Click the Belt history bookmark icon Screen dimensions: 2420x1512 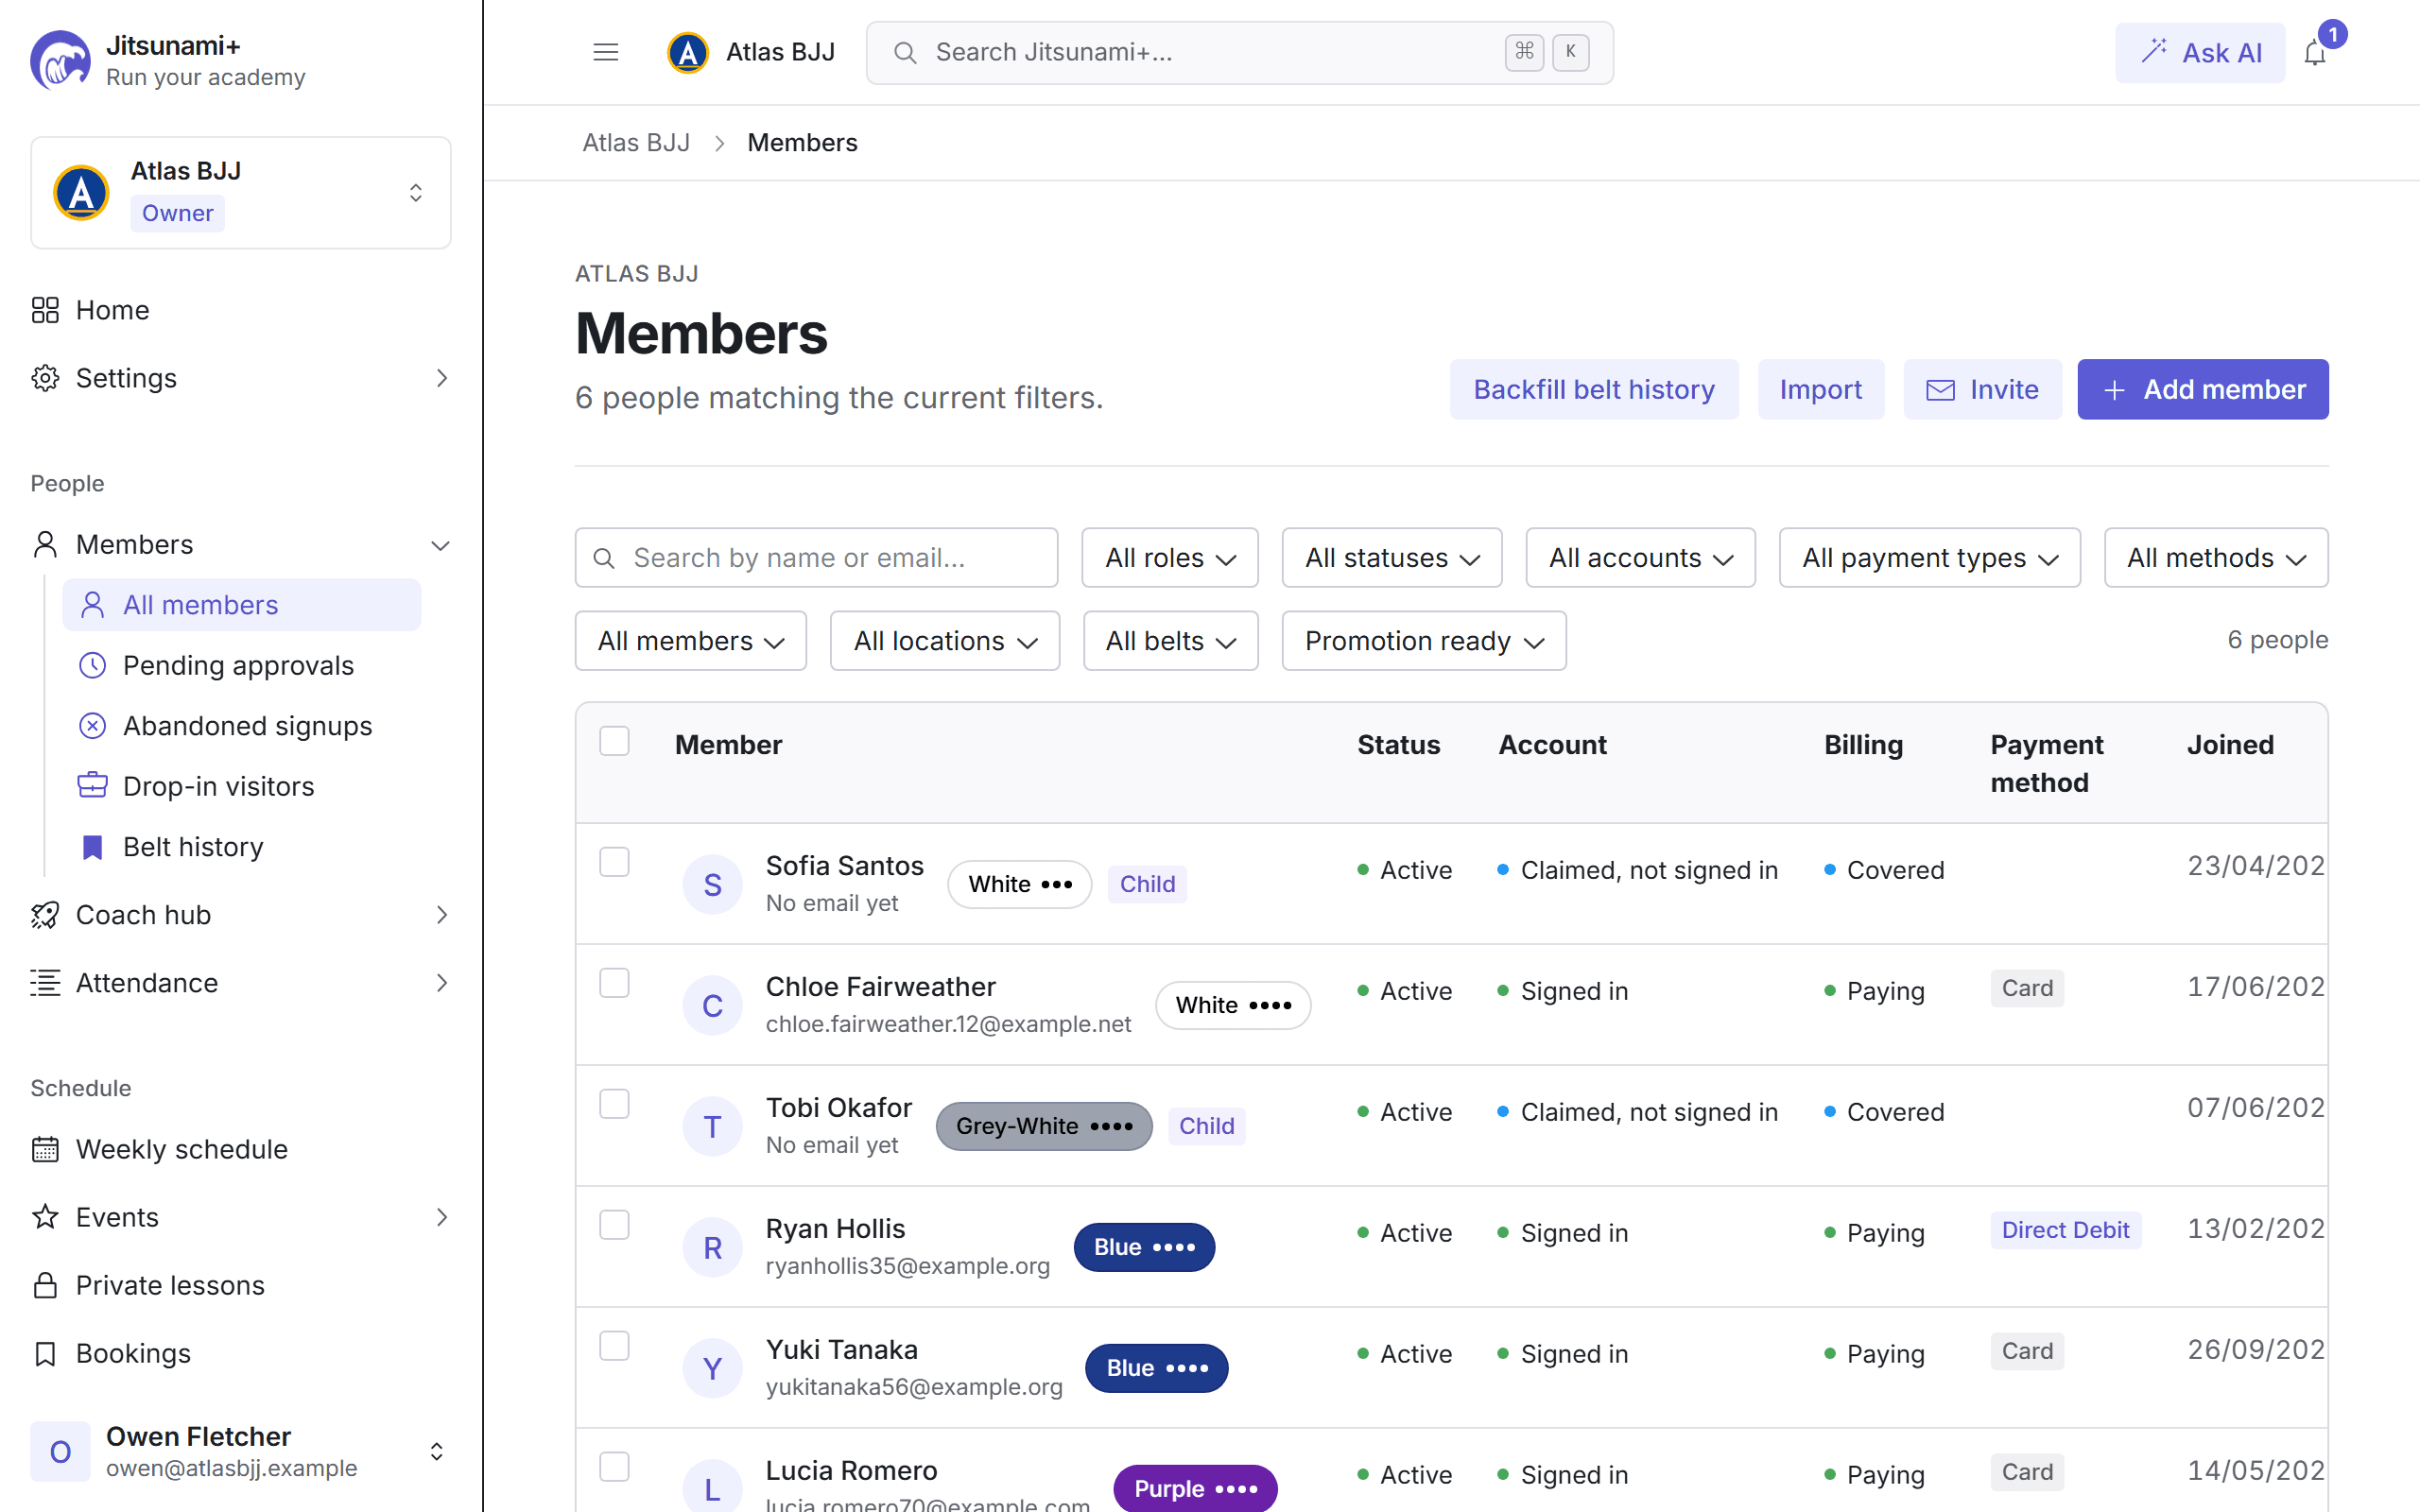click(x=92, y=847)
